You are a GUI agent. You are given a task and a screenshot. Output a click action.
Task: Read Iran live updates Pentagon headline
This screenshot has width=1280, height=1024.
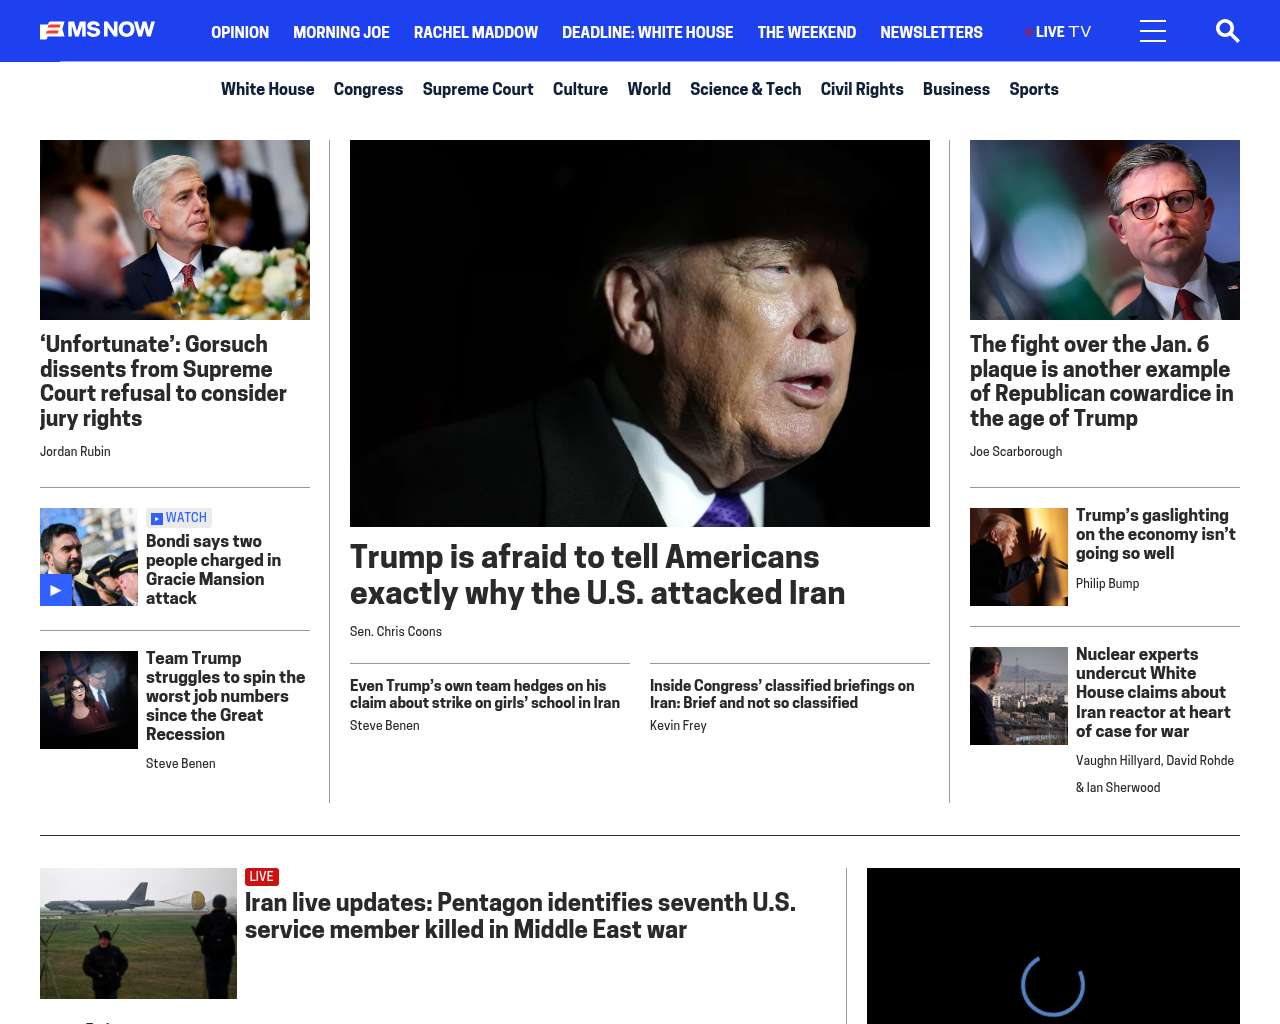[520, 916]
